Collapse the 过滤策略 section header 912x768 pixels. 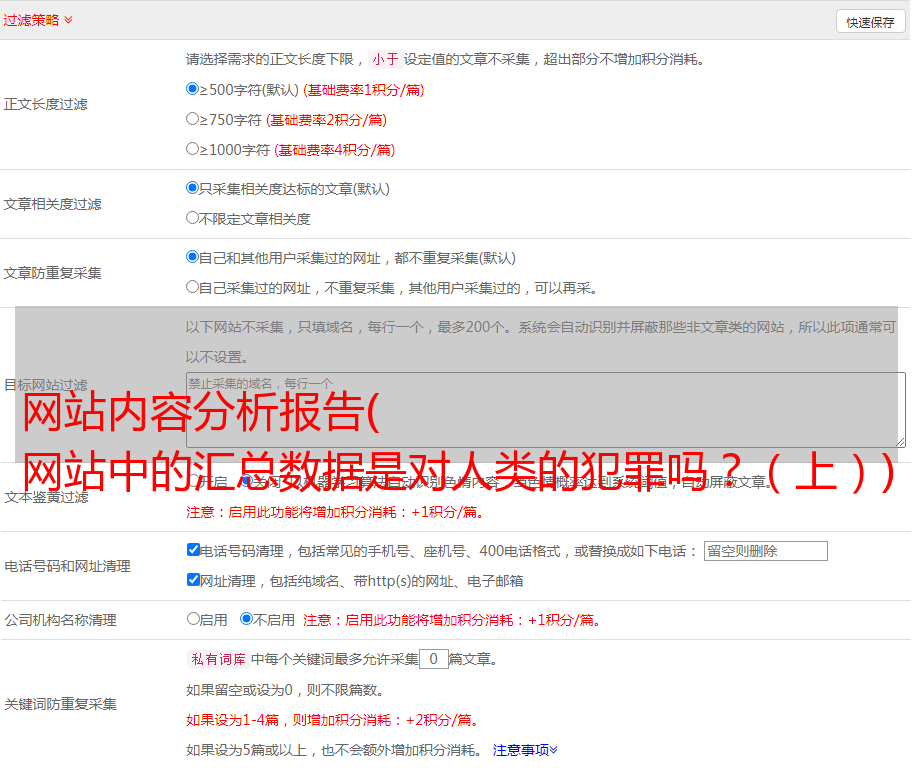(38, 20)
